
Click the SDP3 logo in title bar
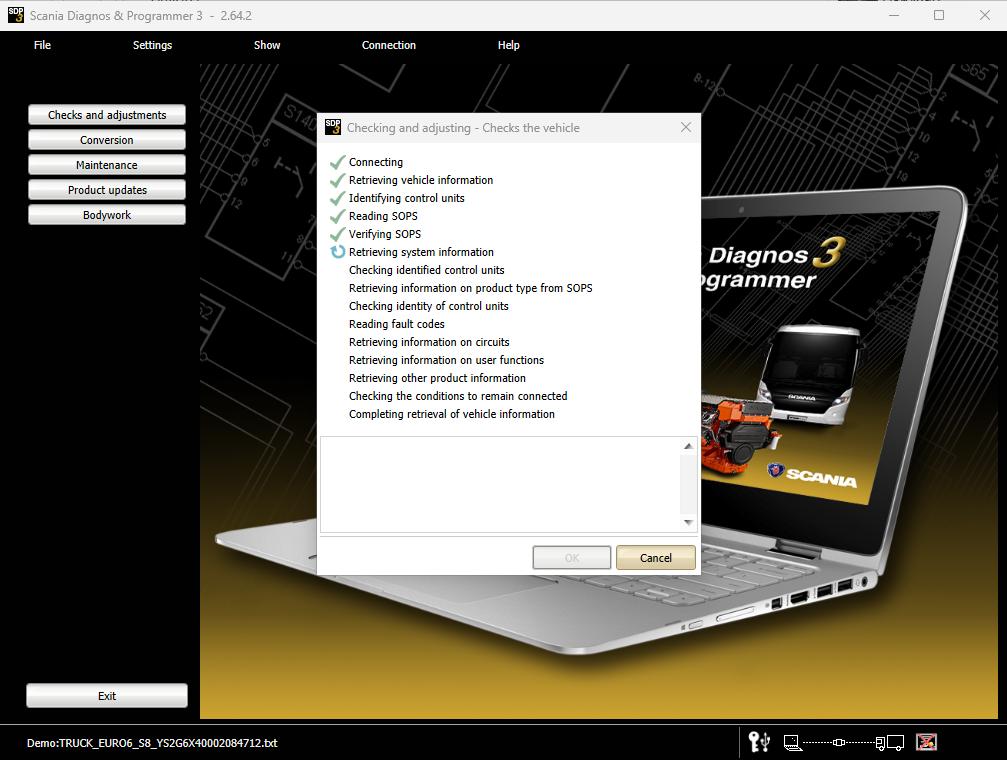15,15
